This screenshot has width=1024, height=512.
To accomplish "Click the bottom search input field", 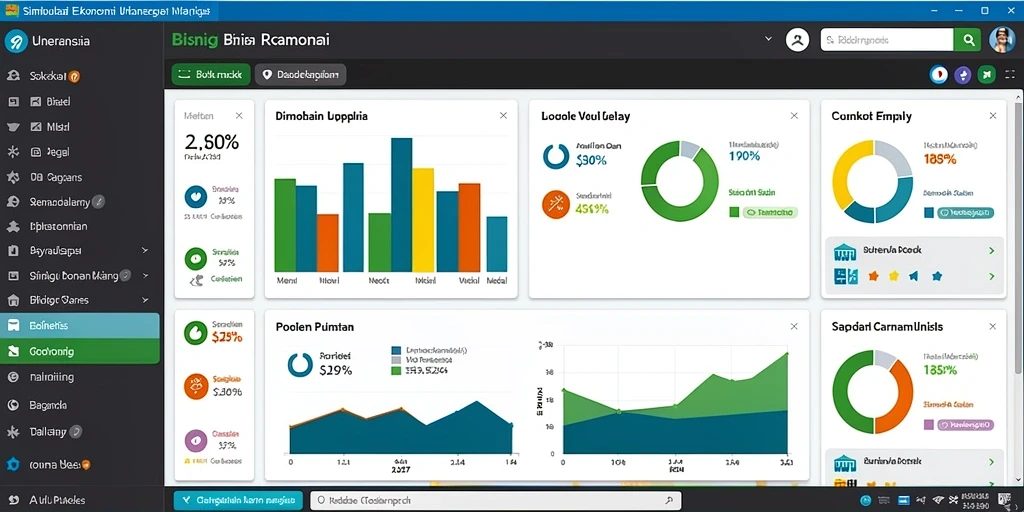I will click(496, 501).
